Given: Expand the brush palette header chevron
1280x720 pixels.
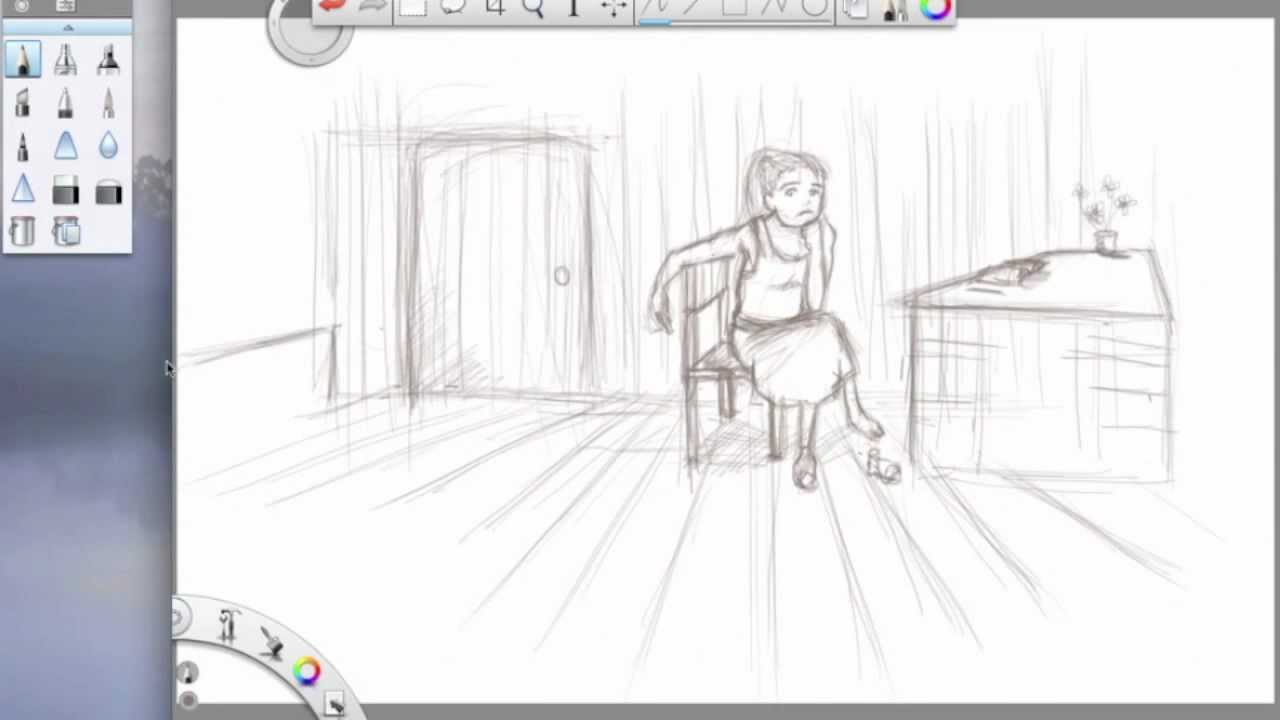Looking at the screenshot, I should tap(65, 25).
